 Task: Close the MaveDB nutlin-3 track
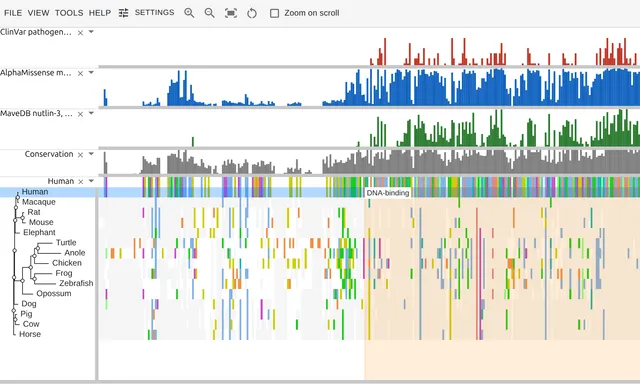pyautogui.click(x=80, y=114)
